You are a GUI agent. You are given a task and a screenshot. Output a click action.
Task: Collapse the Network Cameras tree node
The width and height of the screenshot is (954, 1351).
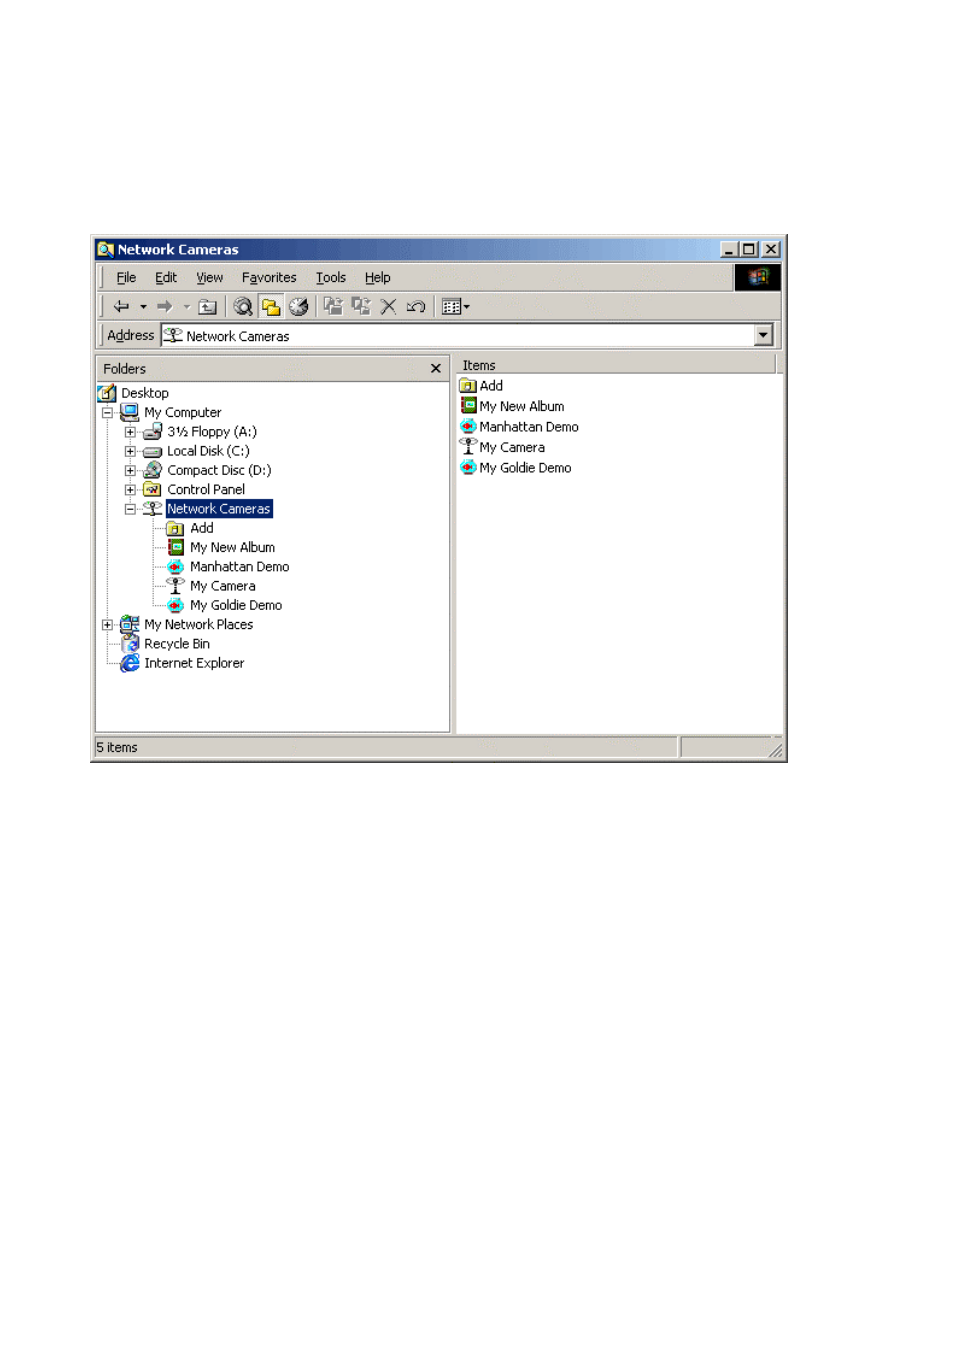pyautogui.click(x=130, y=509)
